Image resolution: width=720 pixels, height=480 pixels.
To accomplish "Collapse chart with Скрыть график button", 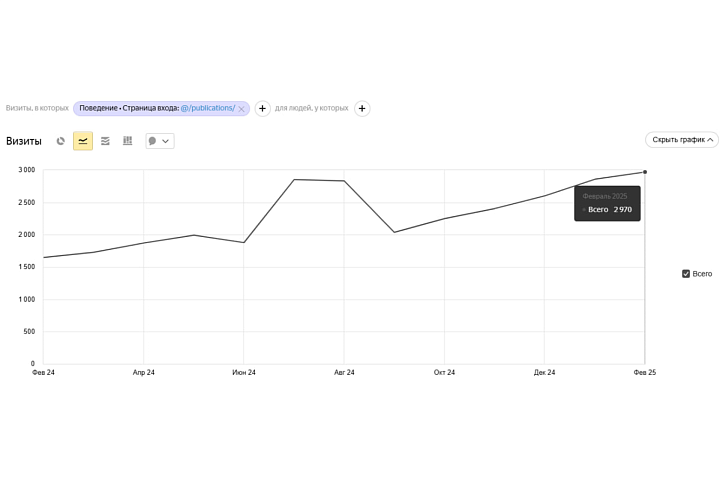I will click(x=682, y=139).
